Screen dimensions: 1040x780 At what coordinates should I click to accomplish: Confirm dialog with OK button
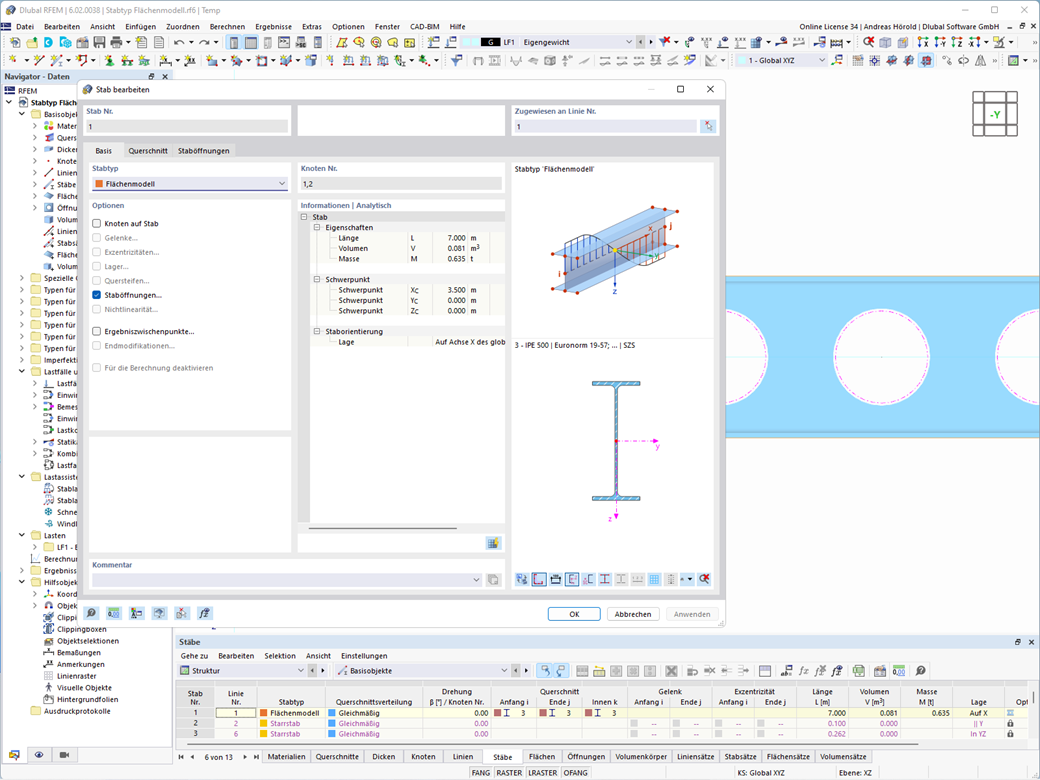(574, 614)
